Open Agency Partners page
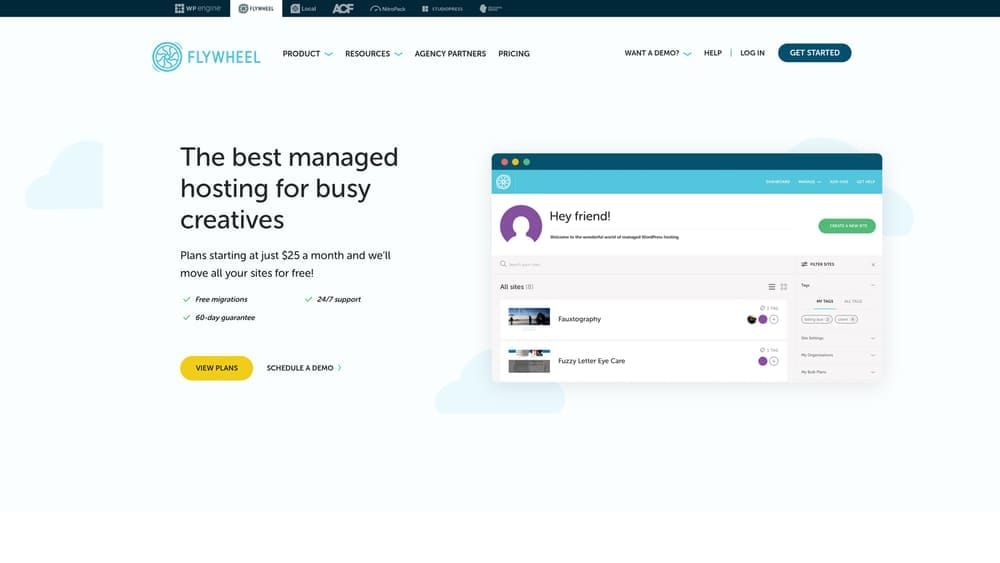The width and height of the screenshot is (1000, 563). [x=450, y=54]
